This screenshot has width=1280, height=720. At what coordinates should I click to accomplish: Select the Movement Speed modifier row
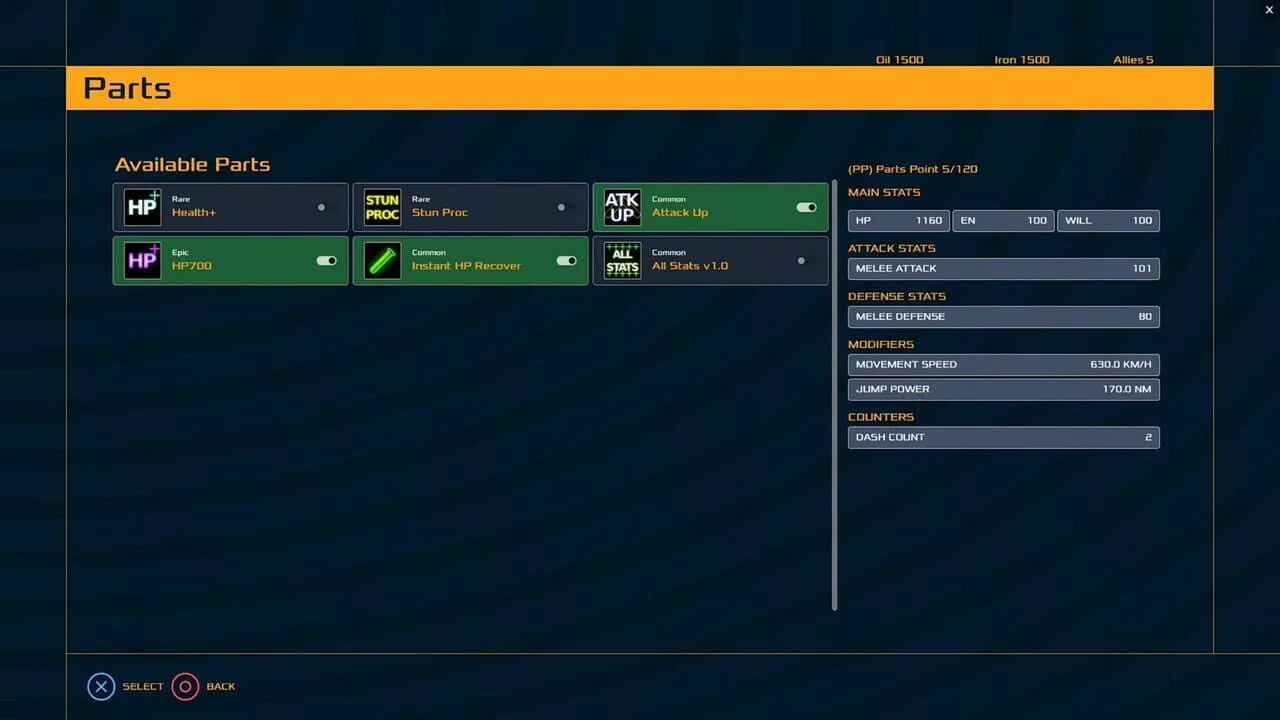pos(1004,365)
